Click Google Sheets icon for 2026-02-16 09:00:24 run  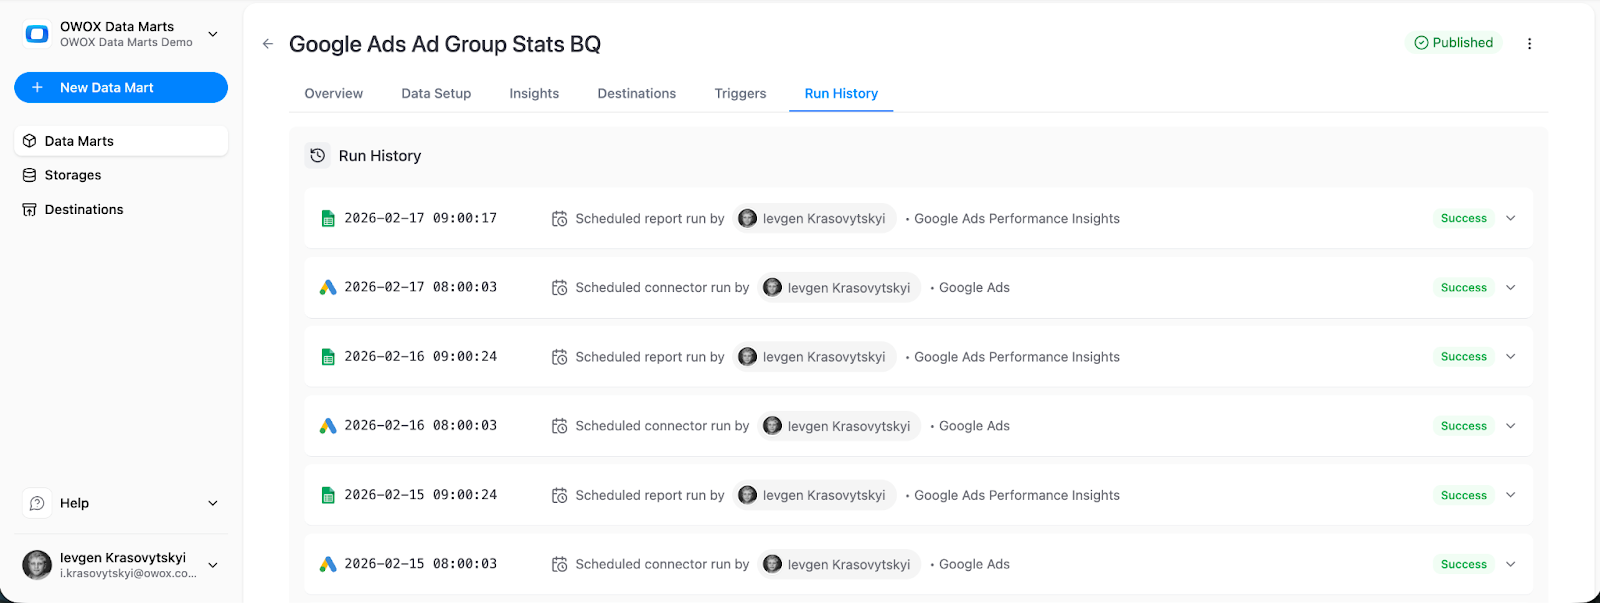[328, 356]
